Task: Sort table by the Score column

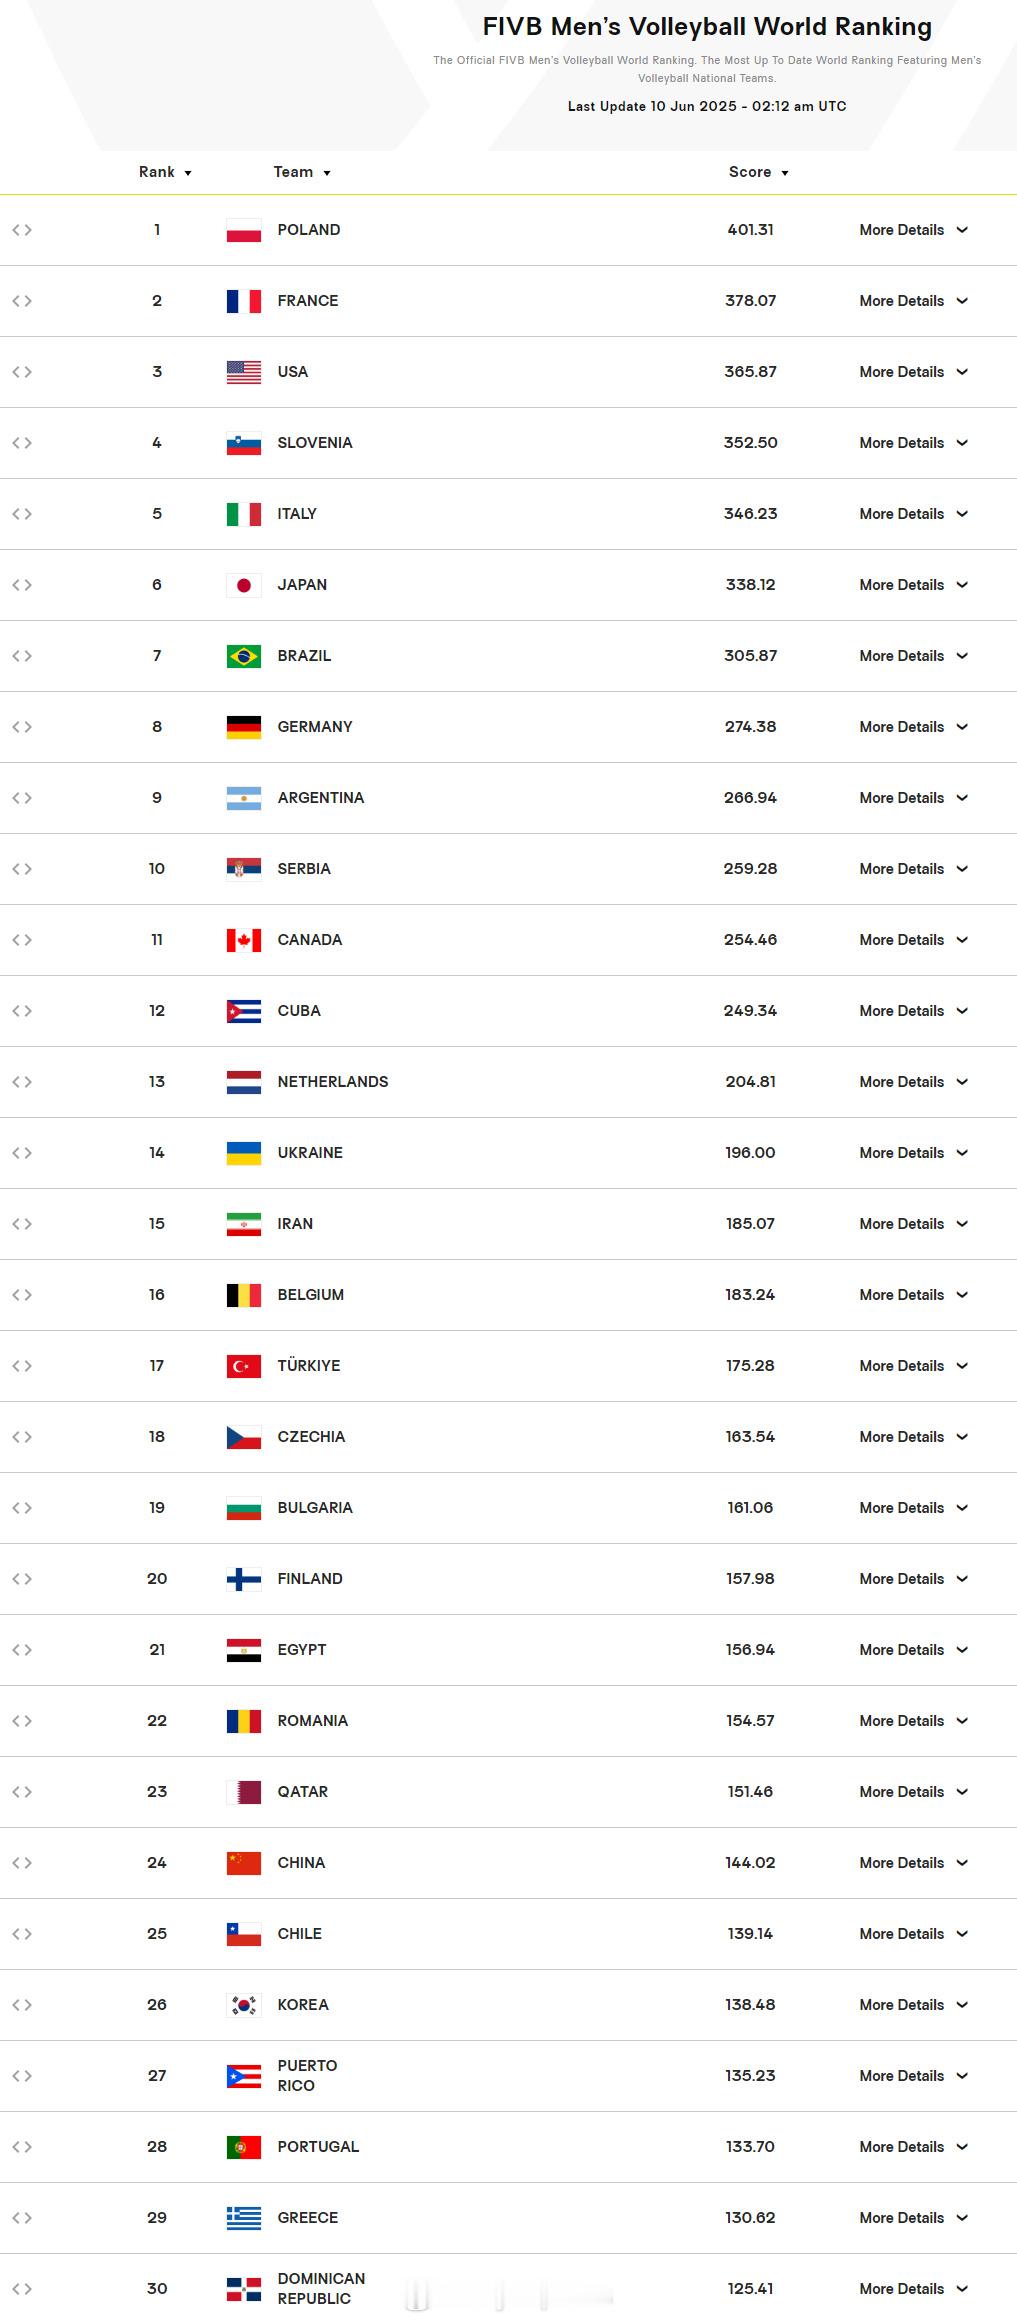Action: tap(759, 172)
